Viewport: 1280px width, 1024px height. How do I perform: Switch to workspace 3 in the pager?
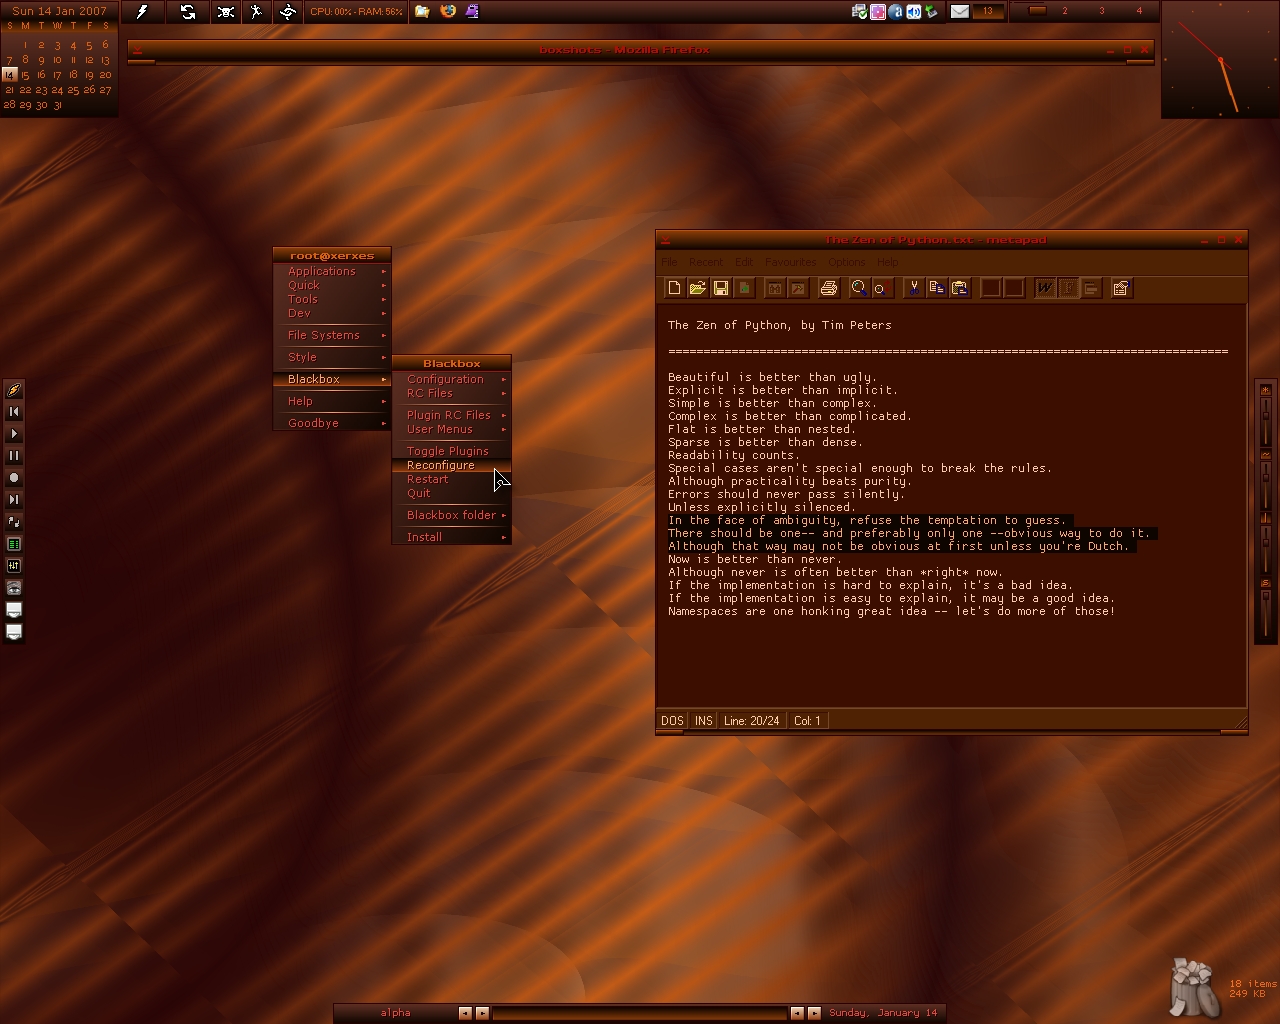1102,11
